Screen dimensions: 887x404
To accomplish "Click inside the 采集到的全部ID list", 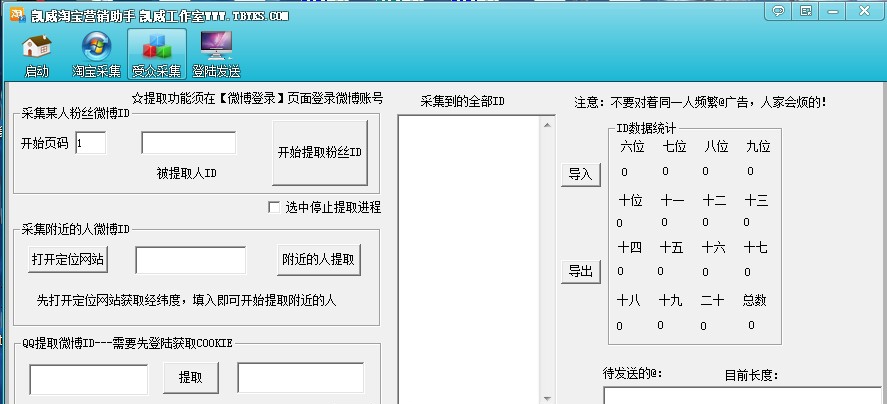I will 470,260.
